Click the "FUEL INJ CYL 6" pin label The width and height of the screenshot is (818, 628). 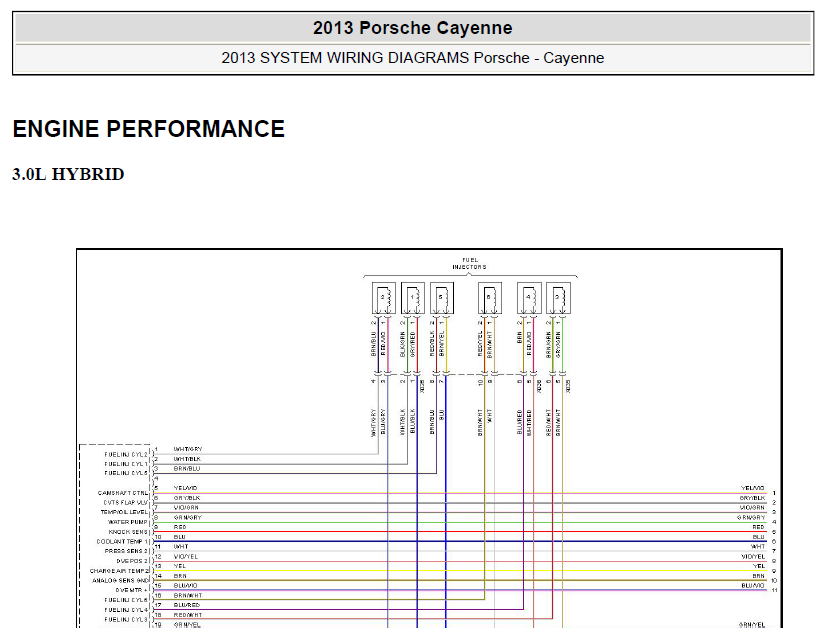click(126, 600)
